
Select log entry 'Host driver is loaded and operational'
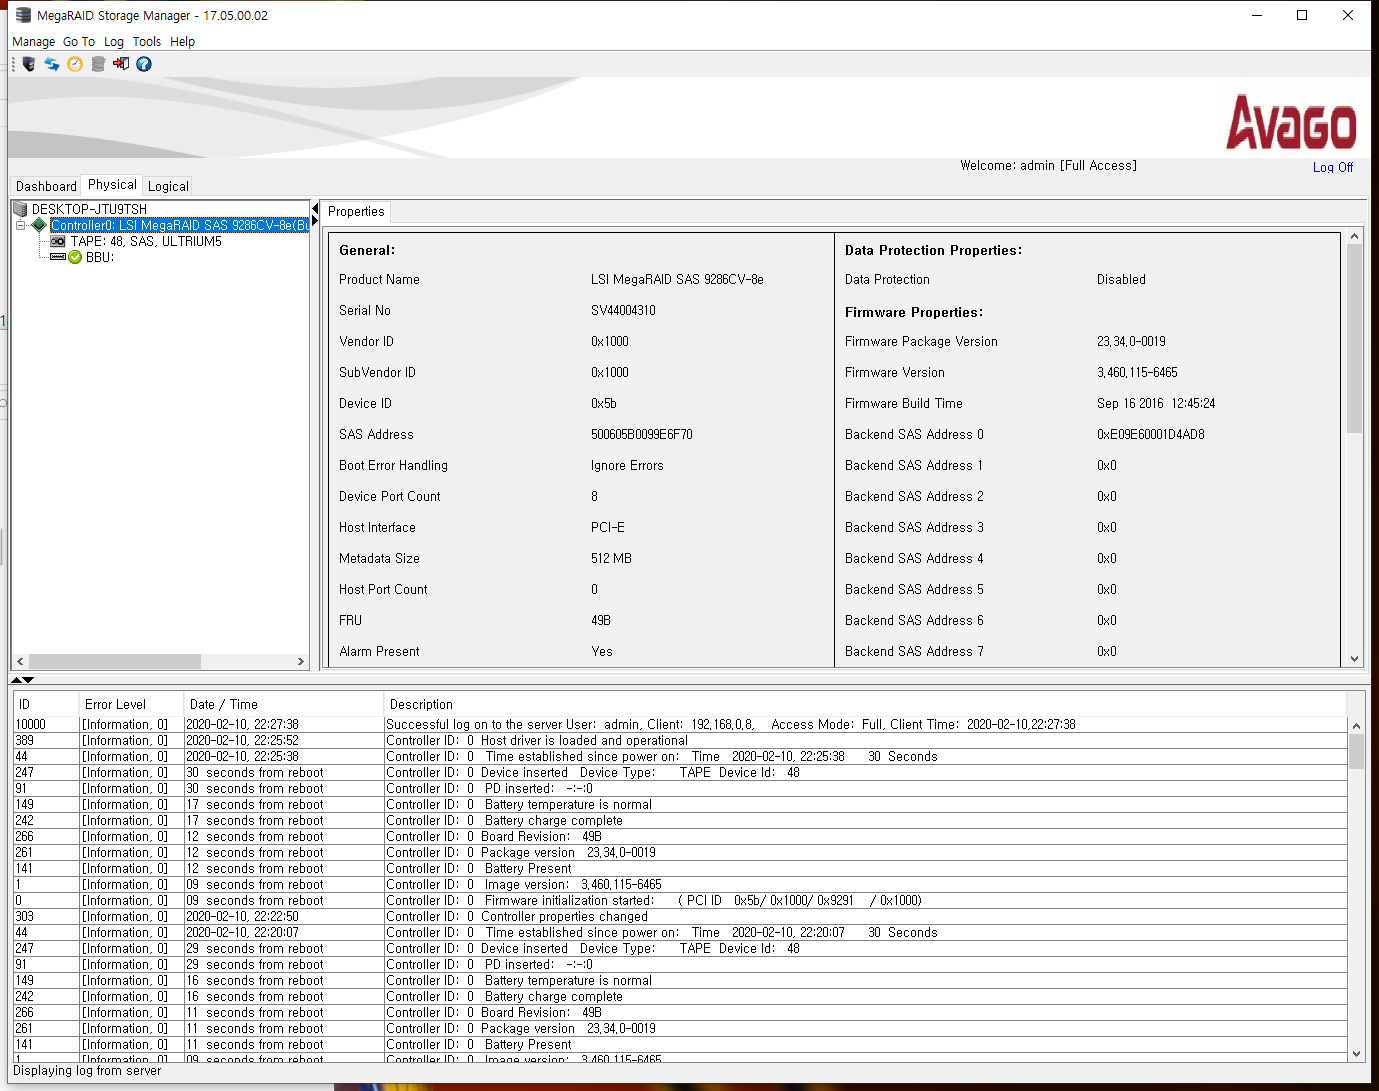(680, 740)
